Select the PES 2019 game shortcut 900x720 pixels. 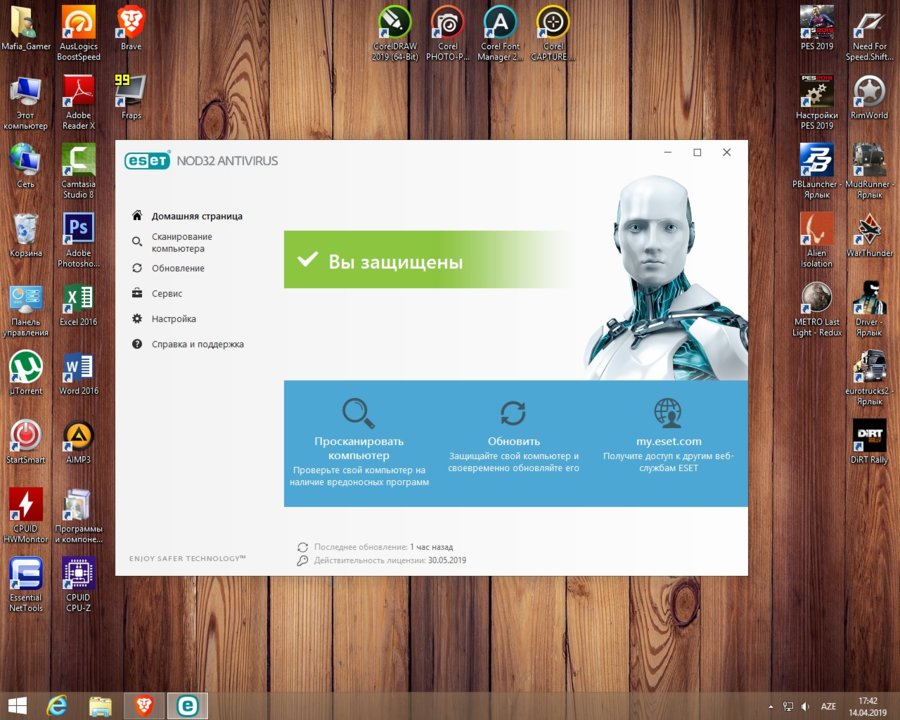point(817,29)
